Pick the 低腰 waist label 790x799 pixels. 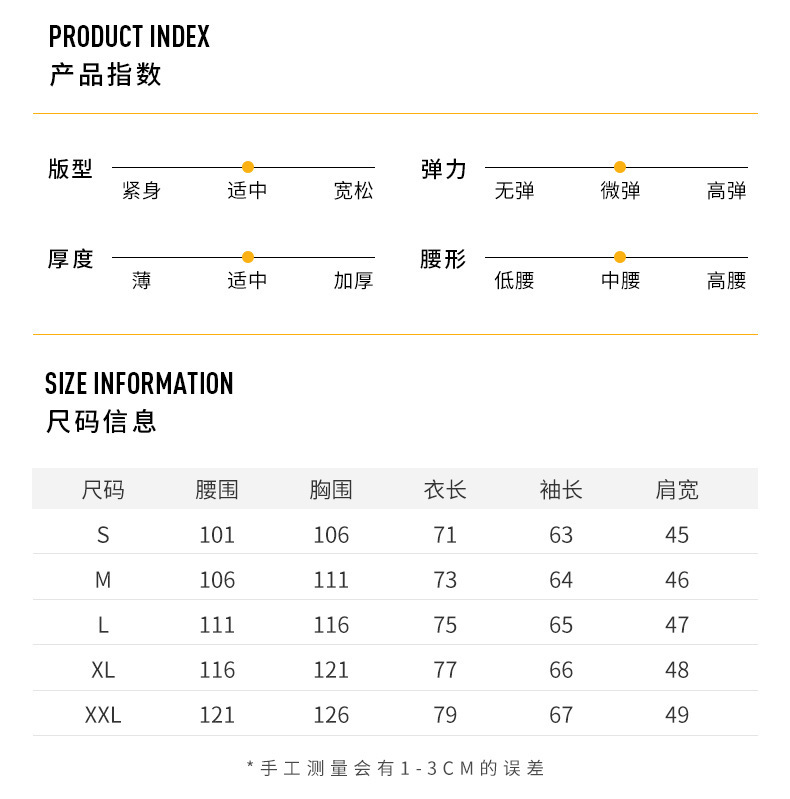(x=514, y=281)
